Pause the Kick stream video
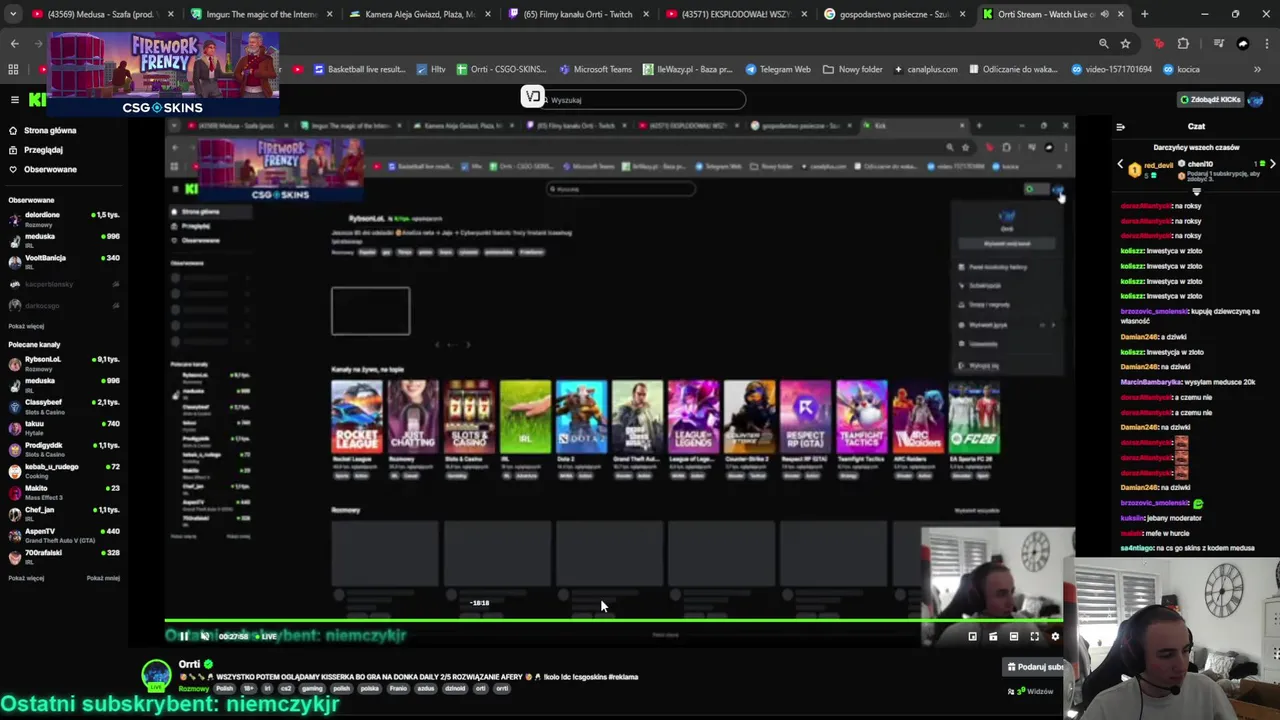This screenshot has width=1280, height=720. pyautogui.click(x=184, y=636)
